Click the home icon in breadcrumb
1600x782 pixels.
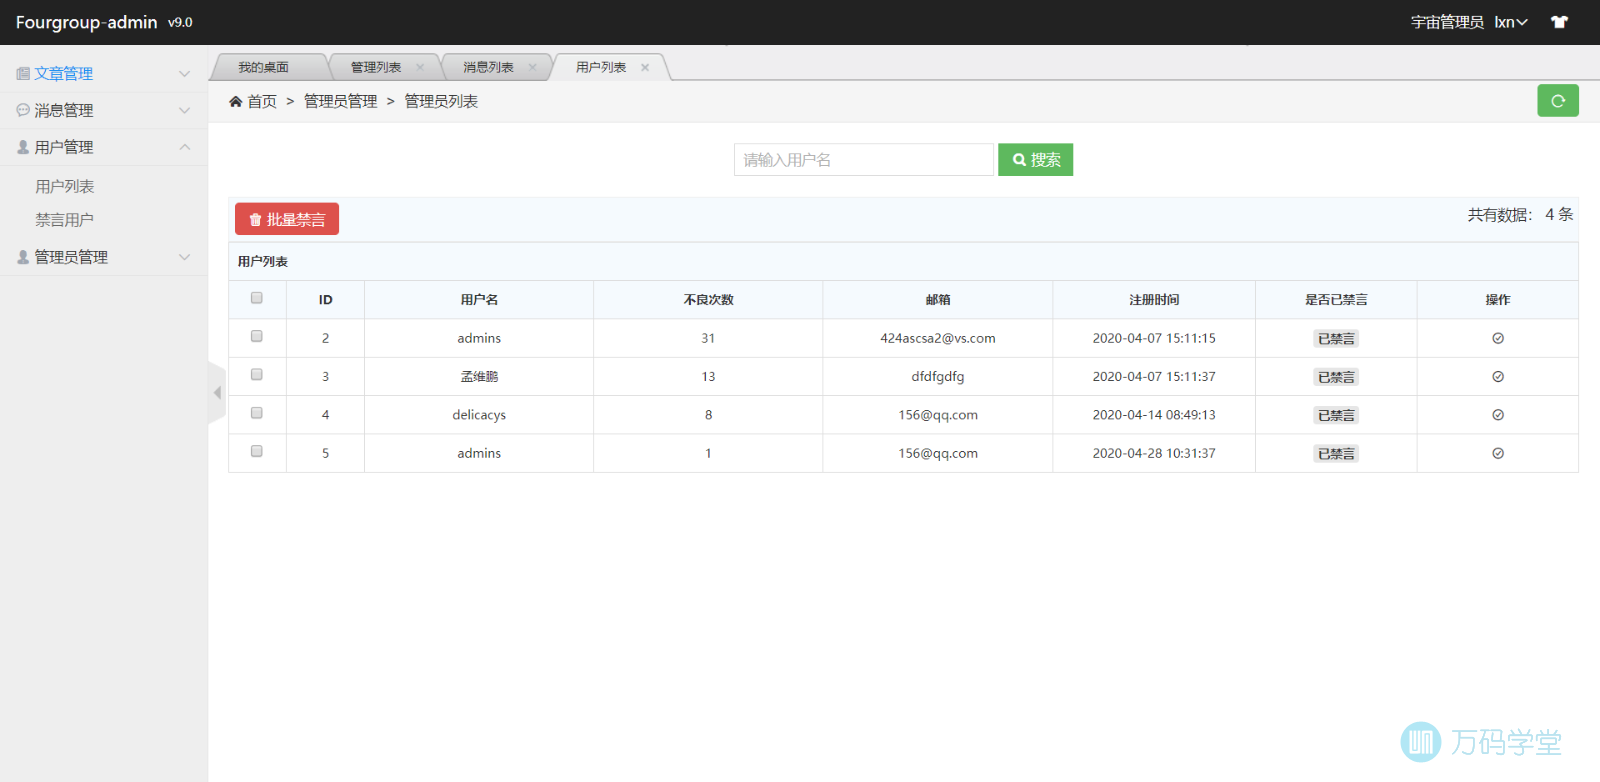coord(236,101)
